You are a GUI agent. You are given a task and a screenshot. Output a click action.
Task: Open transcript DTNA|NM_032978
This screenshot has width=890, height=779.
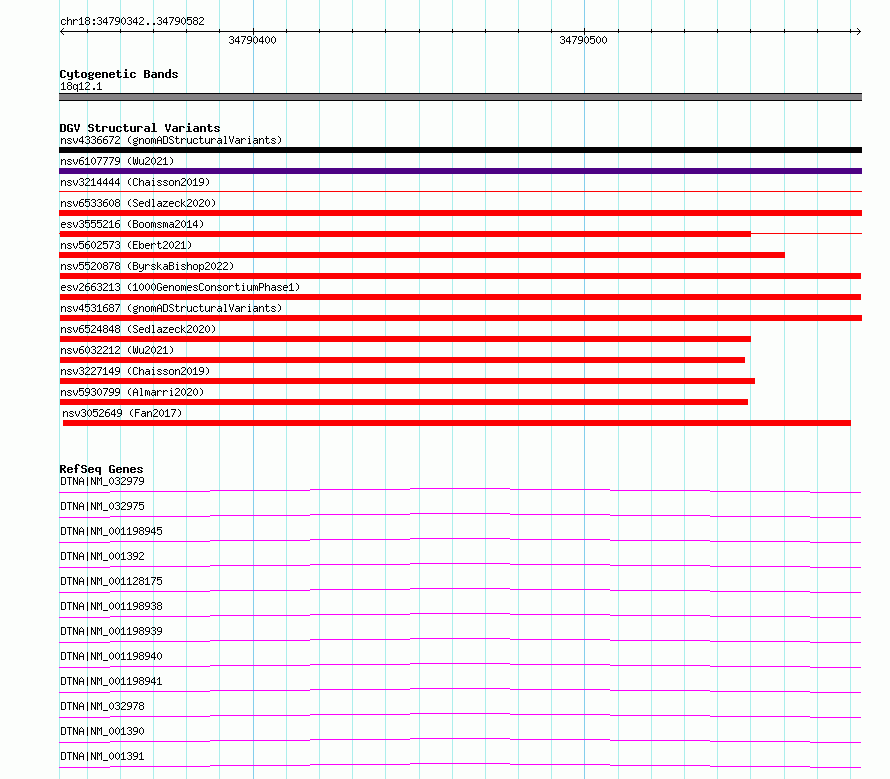(x=102, y=706)
